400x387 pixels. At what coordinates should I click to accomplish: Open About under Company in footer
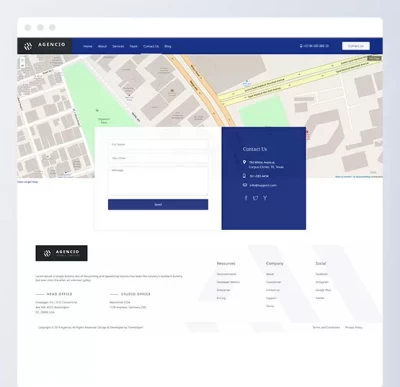pos(270,274)
